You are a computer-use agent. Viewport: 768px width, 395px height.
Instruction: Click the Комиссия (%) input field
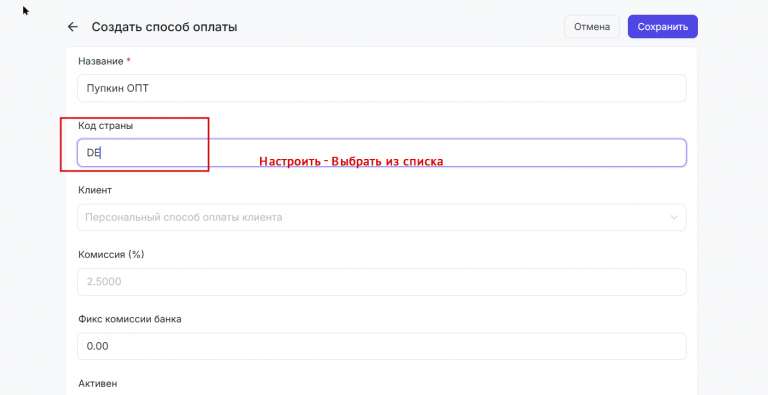coord(382,282)
